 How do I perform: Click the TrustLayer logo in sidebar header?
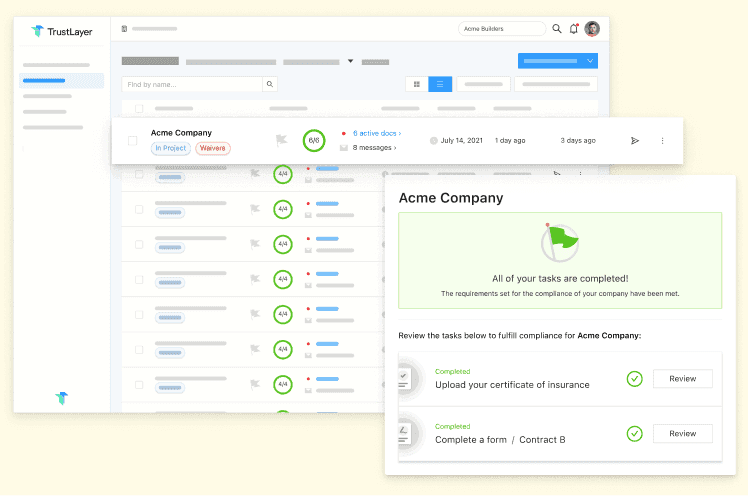click(x=62, y=31)
